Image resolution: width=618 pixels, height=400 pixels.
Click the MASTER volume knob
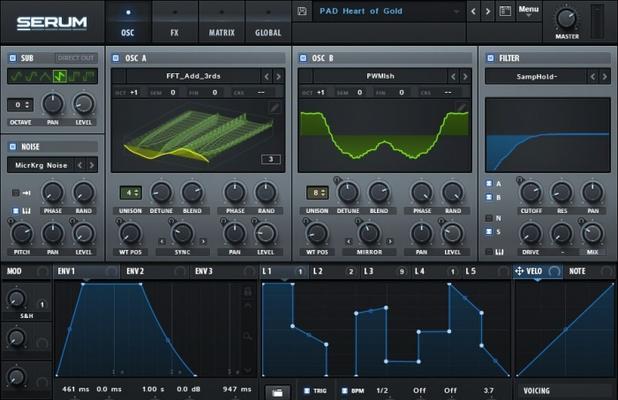(566, 18)
